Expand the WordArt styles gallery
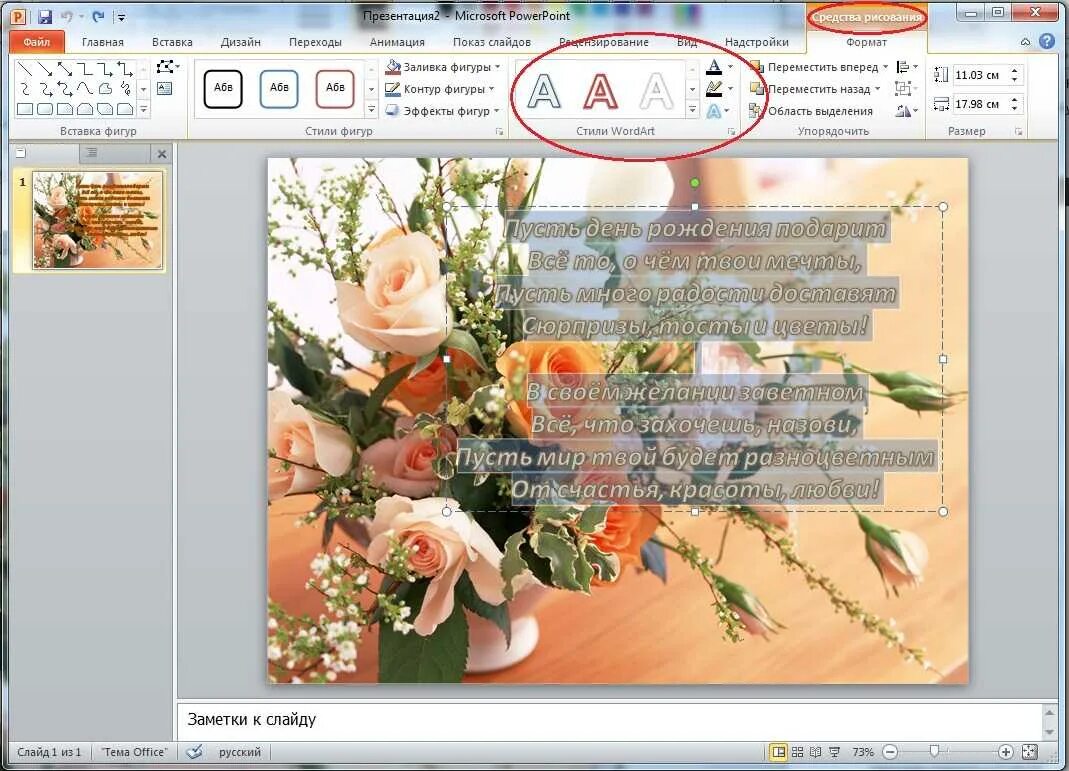 click(693, 109)
